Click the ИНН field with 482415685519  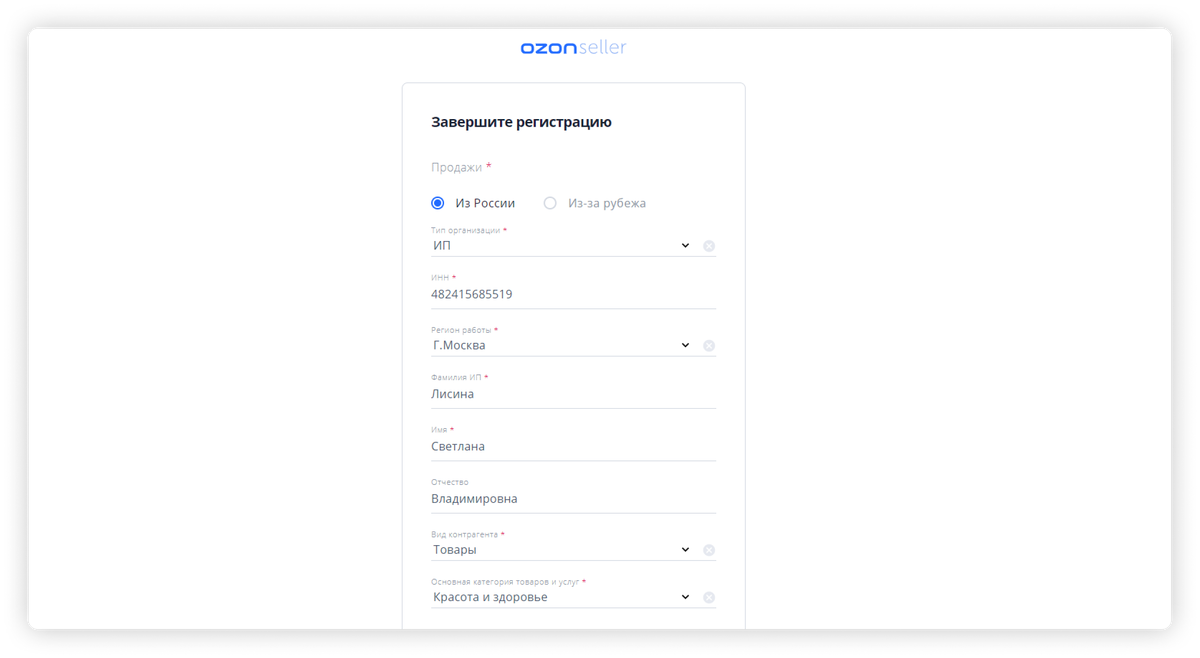(573, 295)
